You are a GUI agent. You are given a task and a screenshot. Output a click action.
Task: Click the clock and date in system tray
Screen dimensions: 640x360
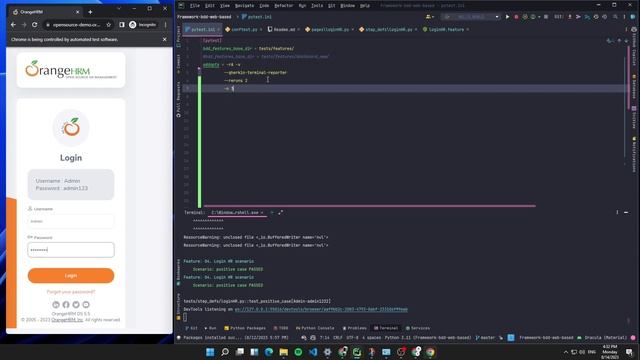[x=610, y=352]
